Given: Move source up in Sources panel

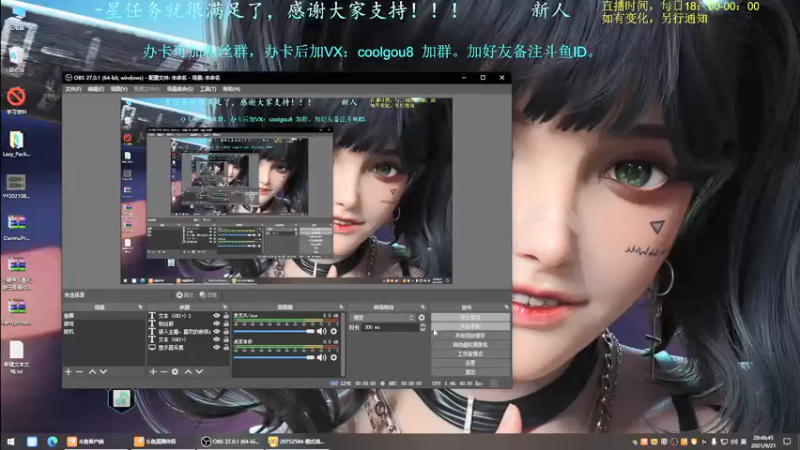Looking at the screenshot, I should tap(188, 371).
